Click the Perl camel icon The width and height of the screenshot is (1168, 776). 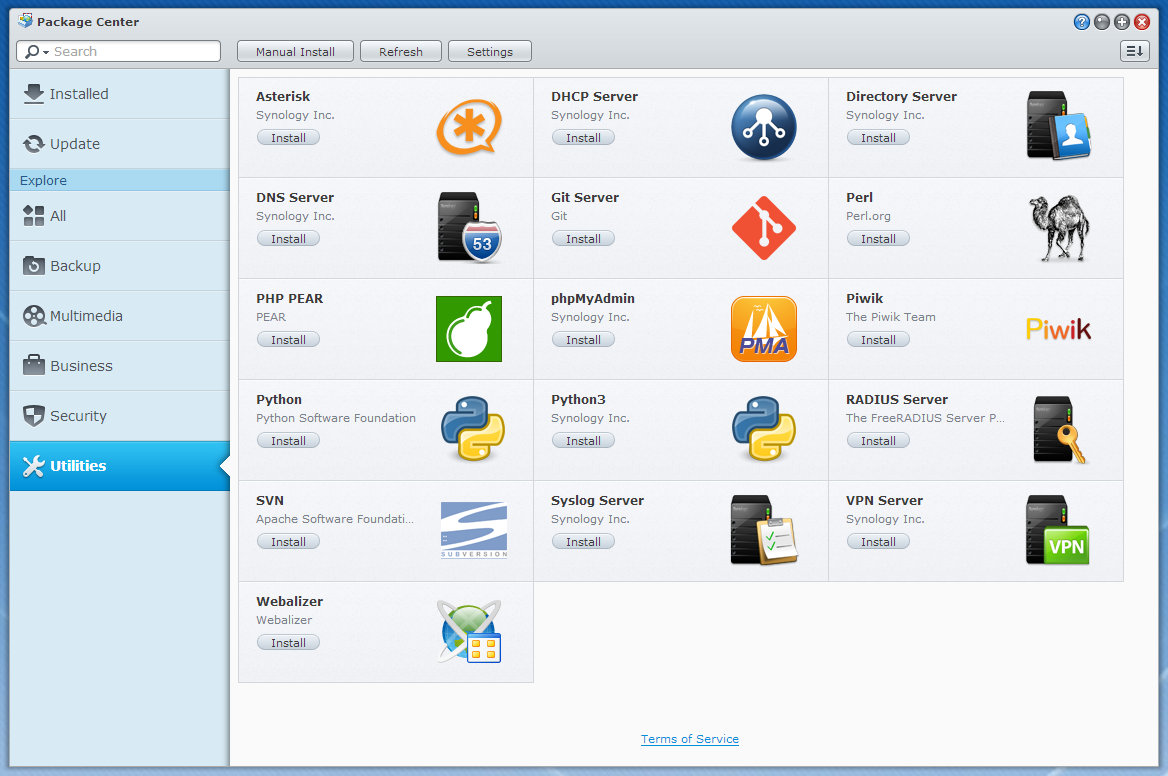coord(1058,228)
